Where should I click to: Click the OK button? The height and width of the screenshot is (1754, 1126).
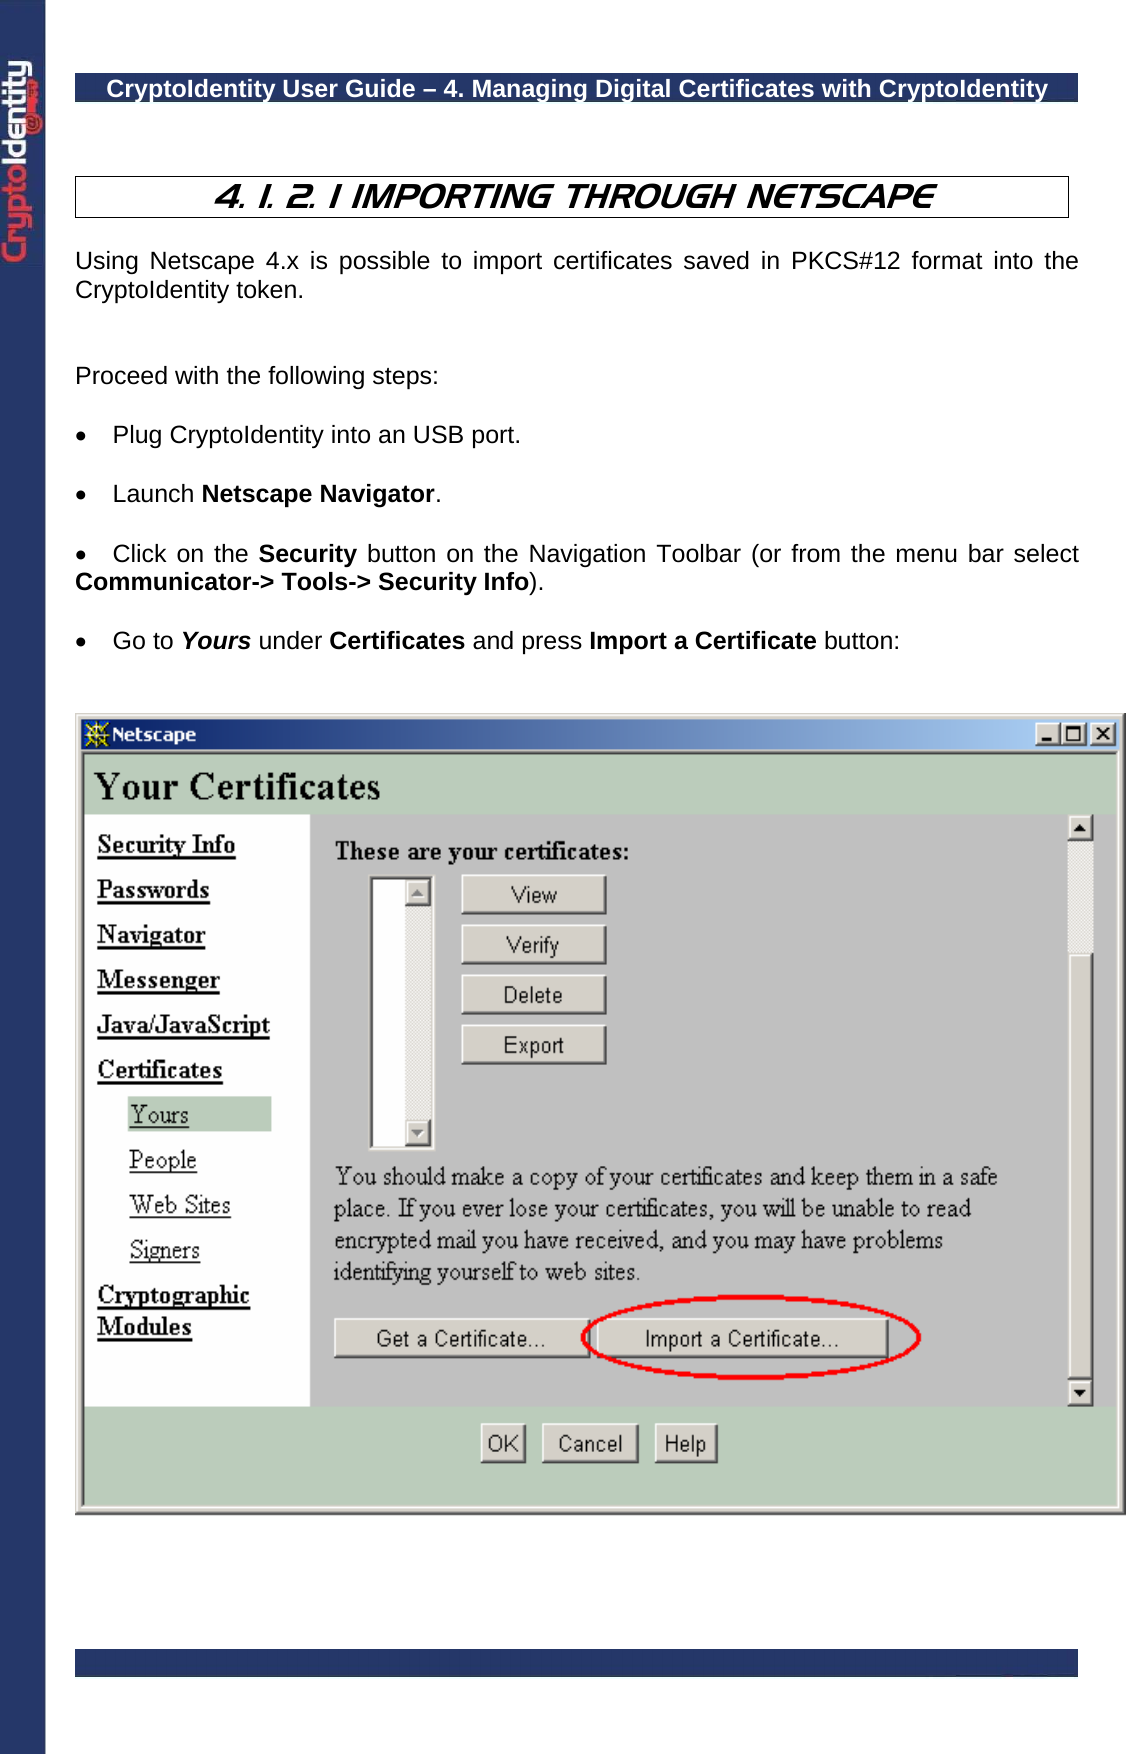point(503,1444)
